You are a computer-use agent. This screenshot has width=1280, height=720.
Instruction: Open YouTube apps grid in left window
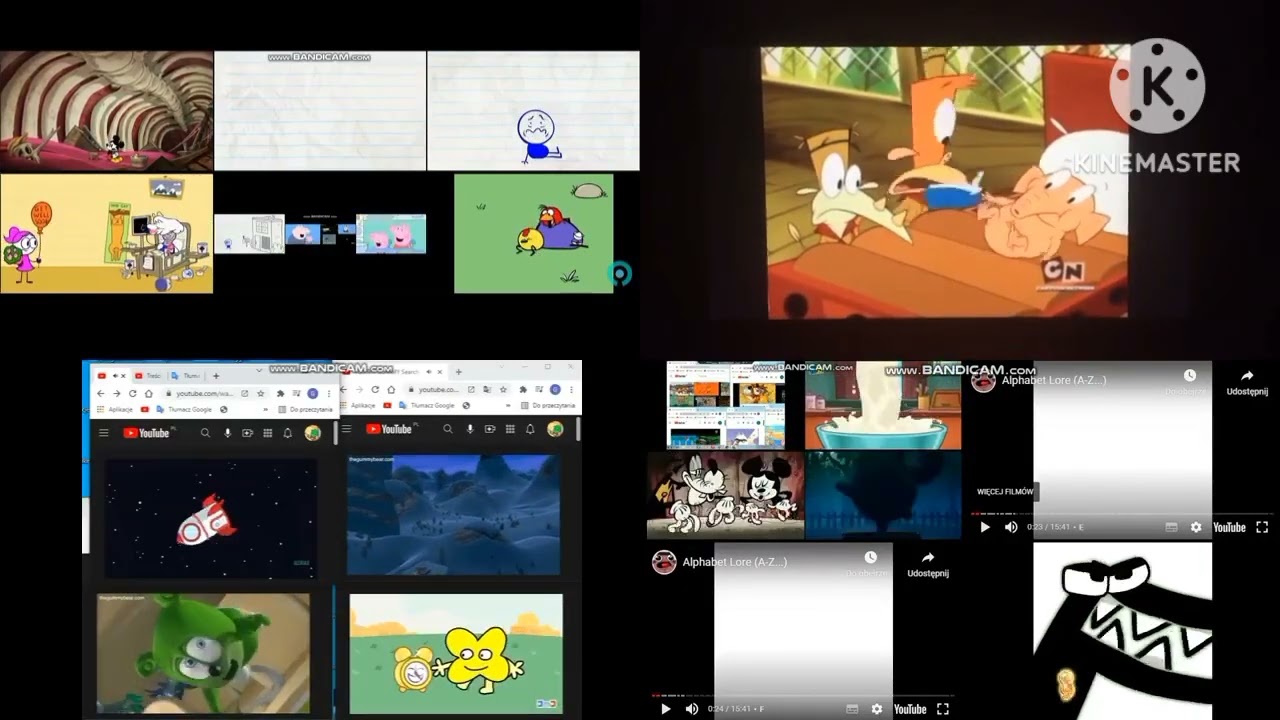tap(267, 433)
